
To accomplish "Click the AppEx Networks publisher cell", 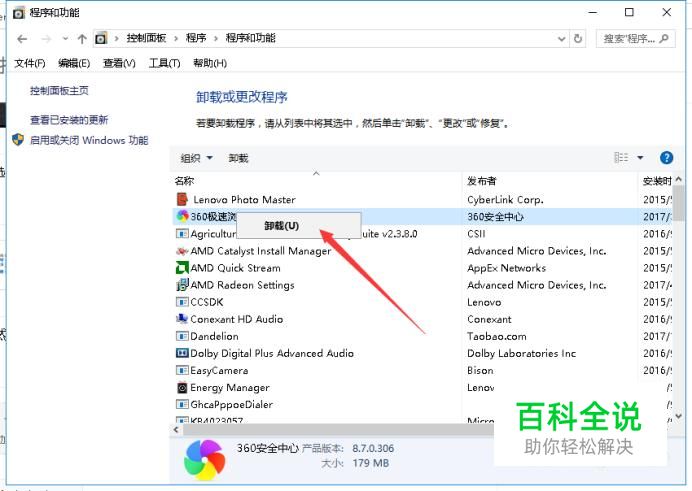I will point(506,268).
